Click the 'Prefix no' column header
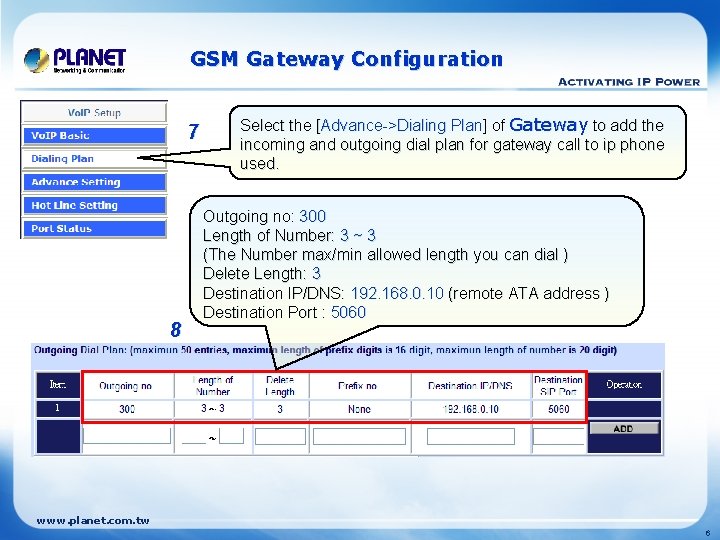Screen dimensions: 720x540 click(x=358, y=386)
